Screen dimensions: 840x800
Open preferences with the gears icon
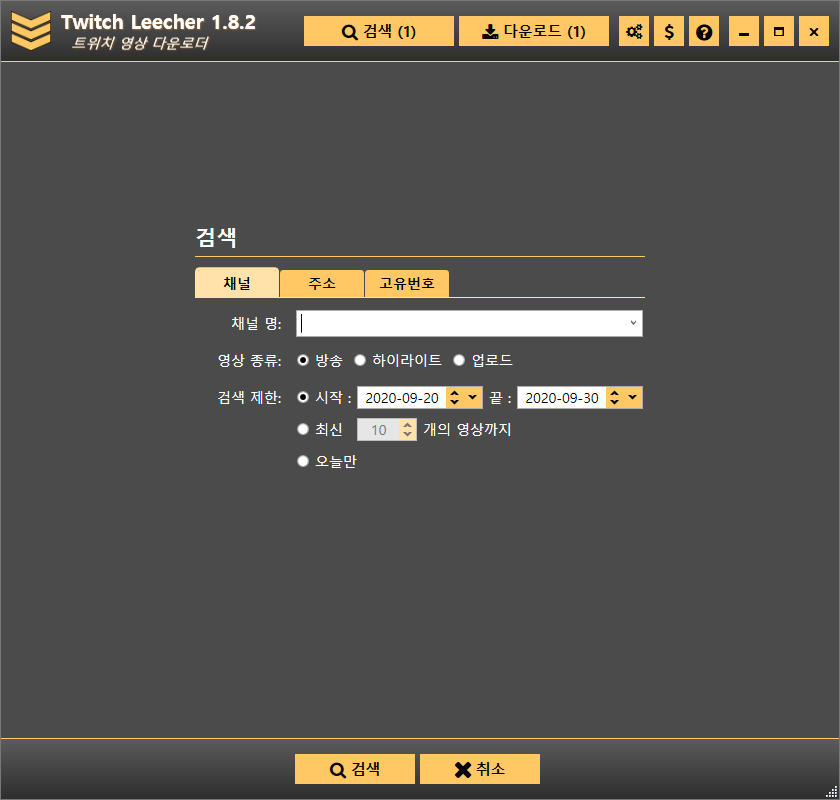click(634, 31)
